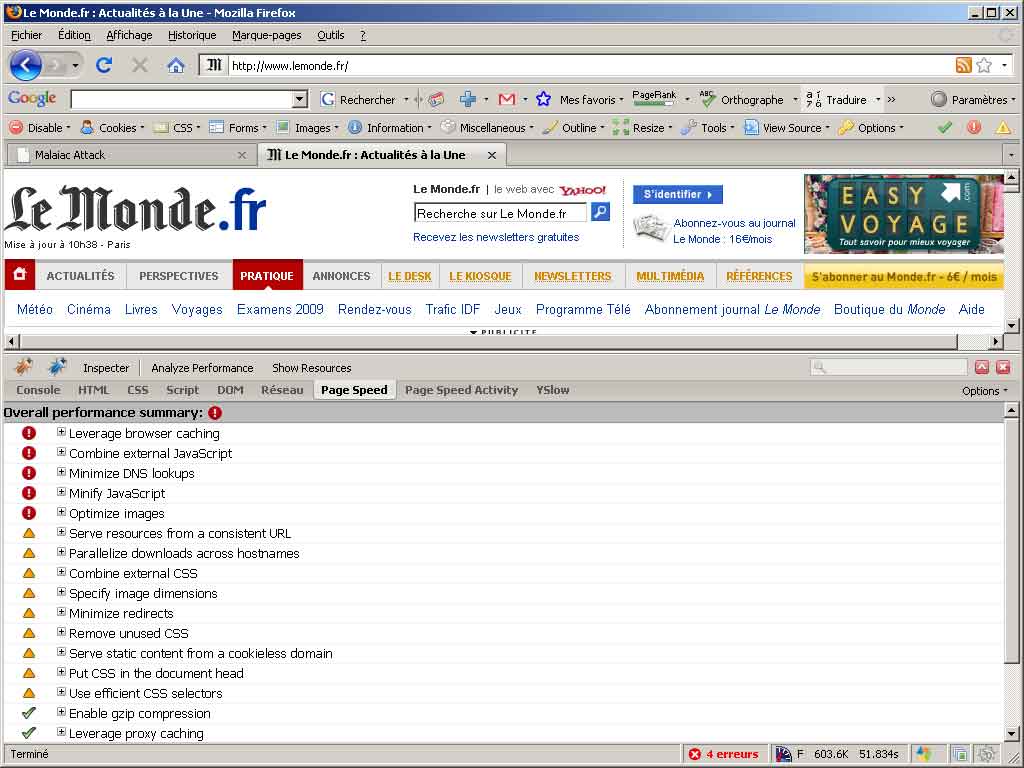The height and width of the screenshot is (768, 1024).
Task: Click the Firebug bug icon
Action: click(24, 367)
